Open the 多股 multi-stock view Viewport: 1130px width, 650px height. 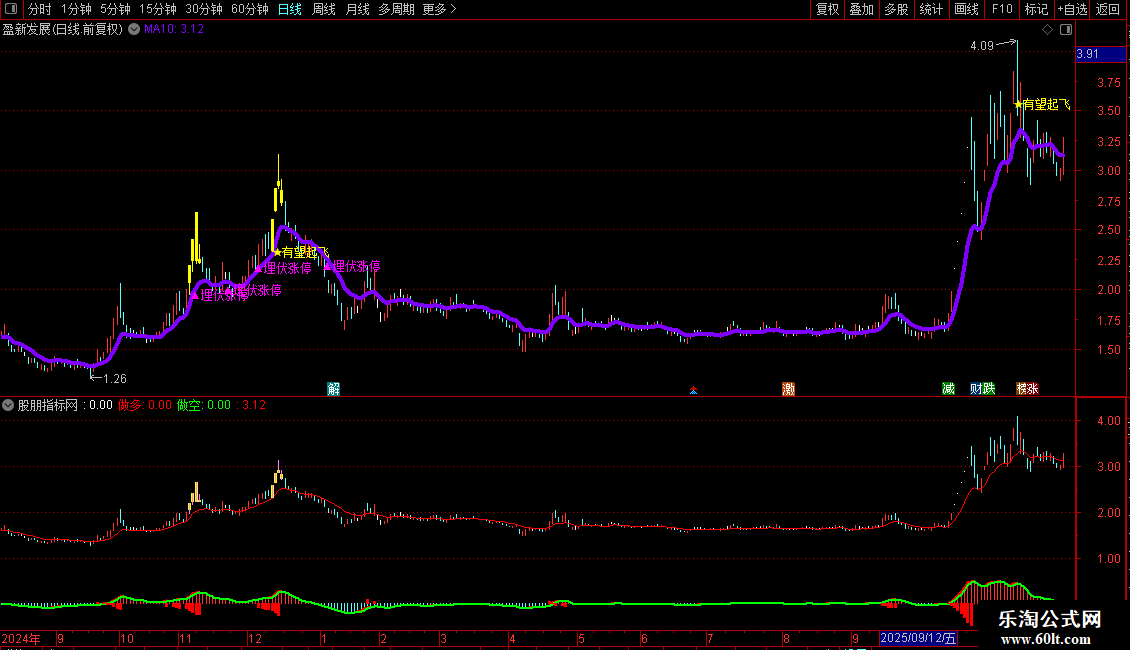coord(896,9)
